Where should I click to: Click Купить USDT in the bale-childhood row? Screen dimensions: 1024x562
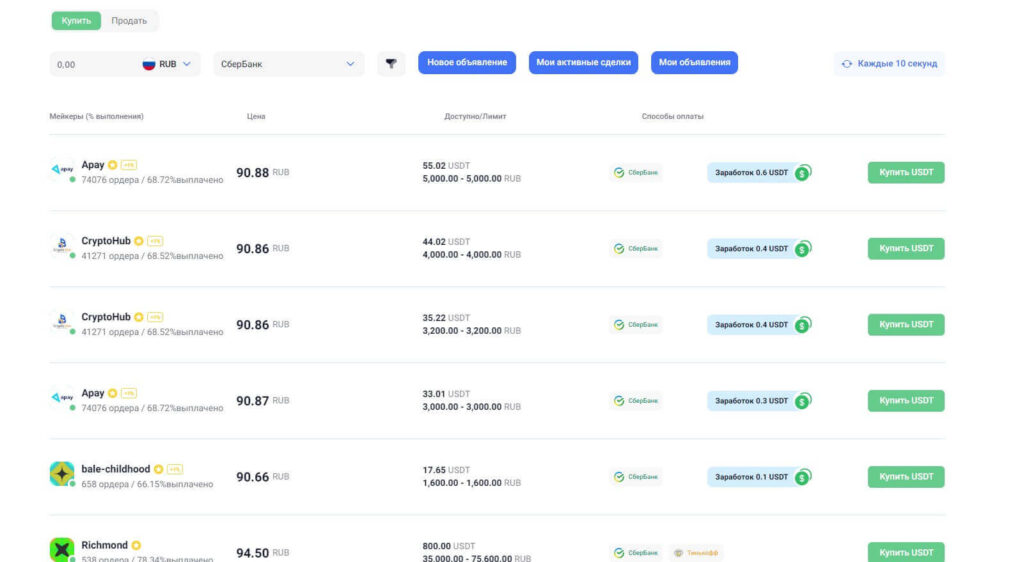click(x=906, y=477)
